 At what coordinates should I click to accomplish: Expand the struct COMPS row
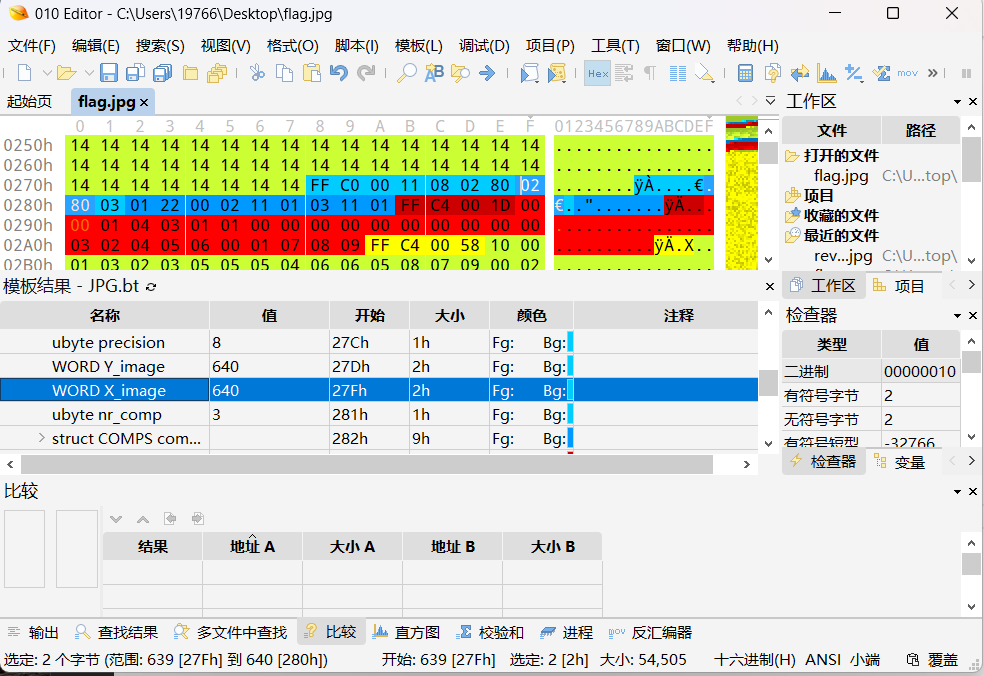tap(41, 438)
